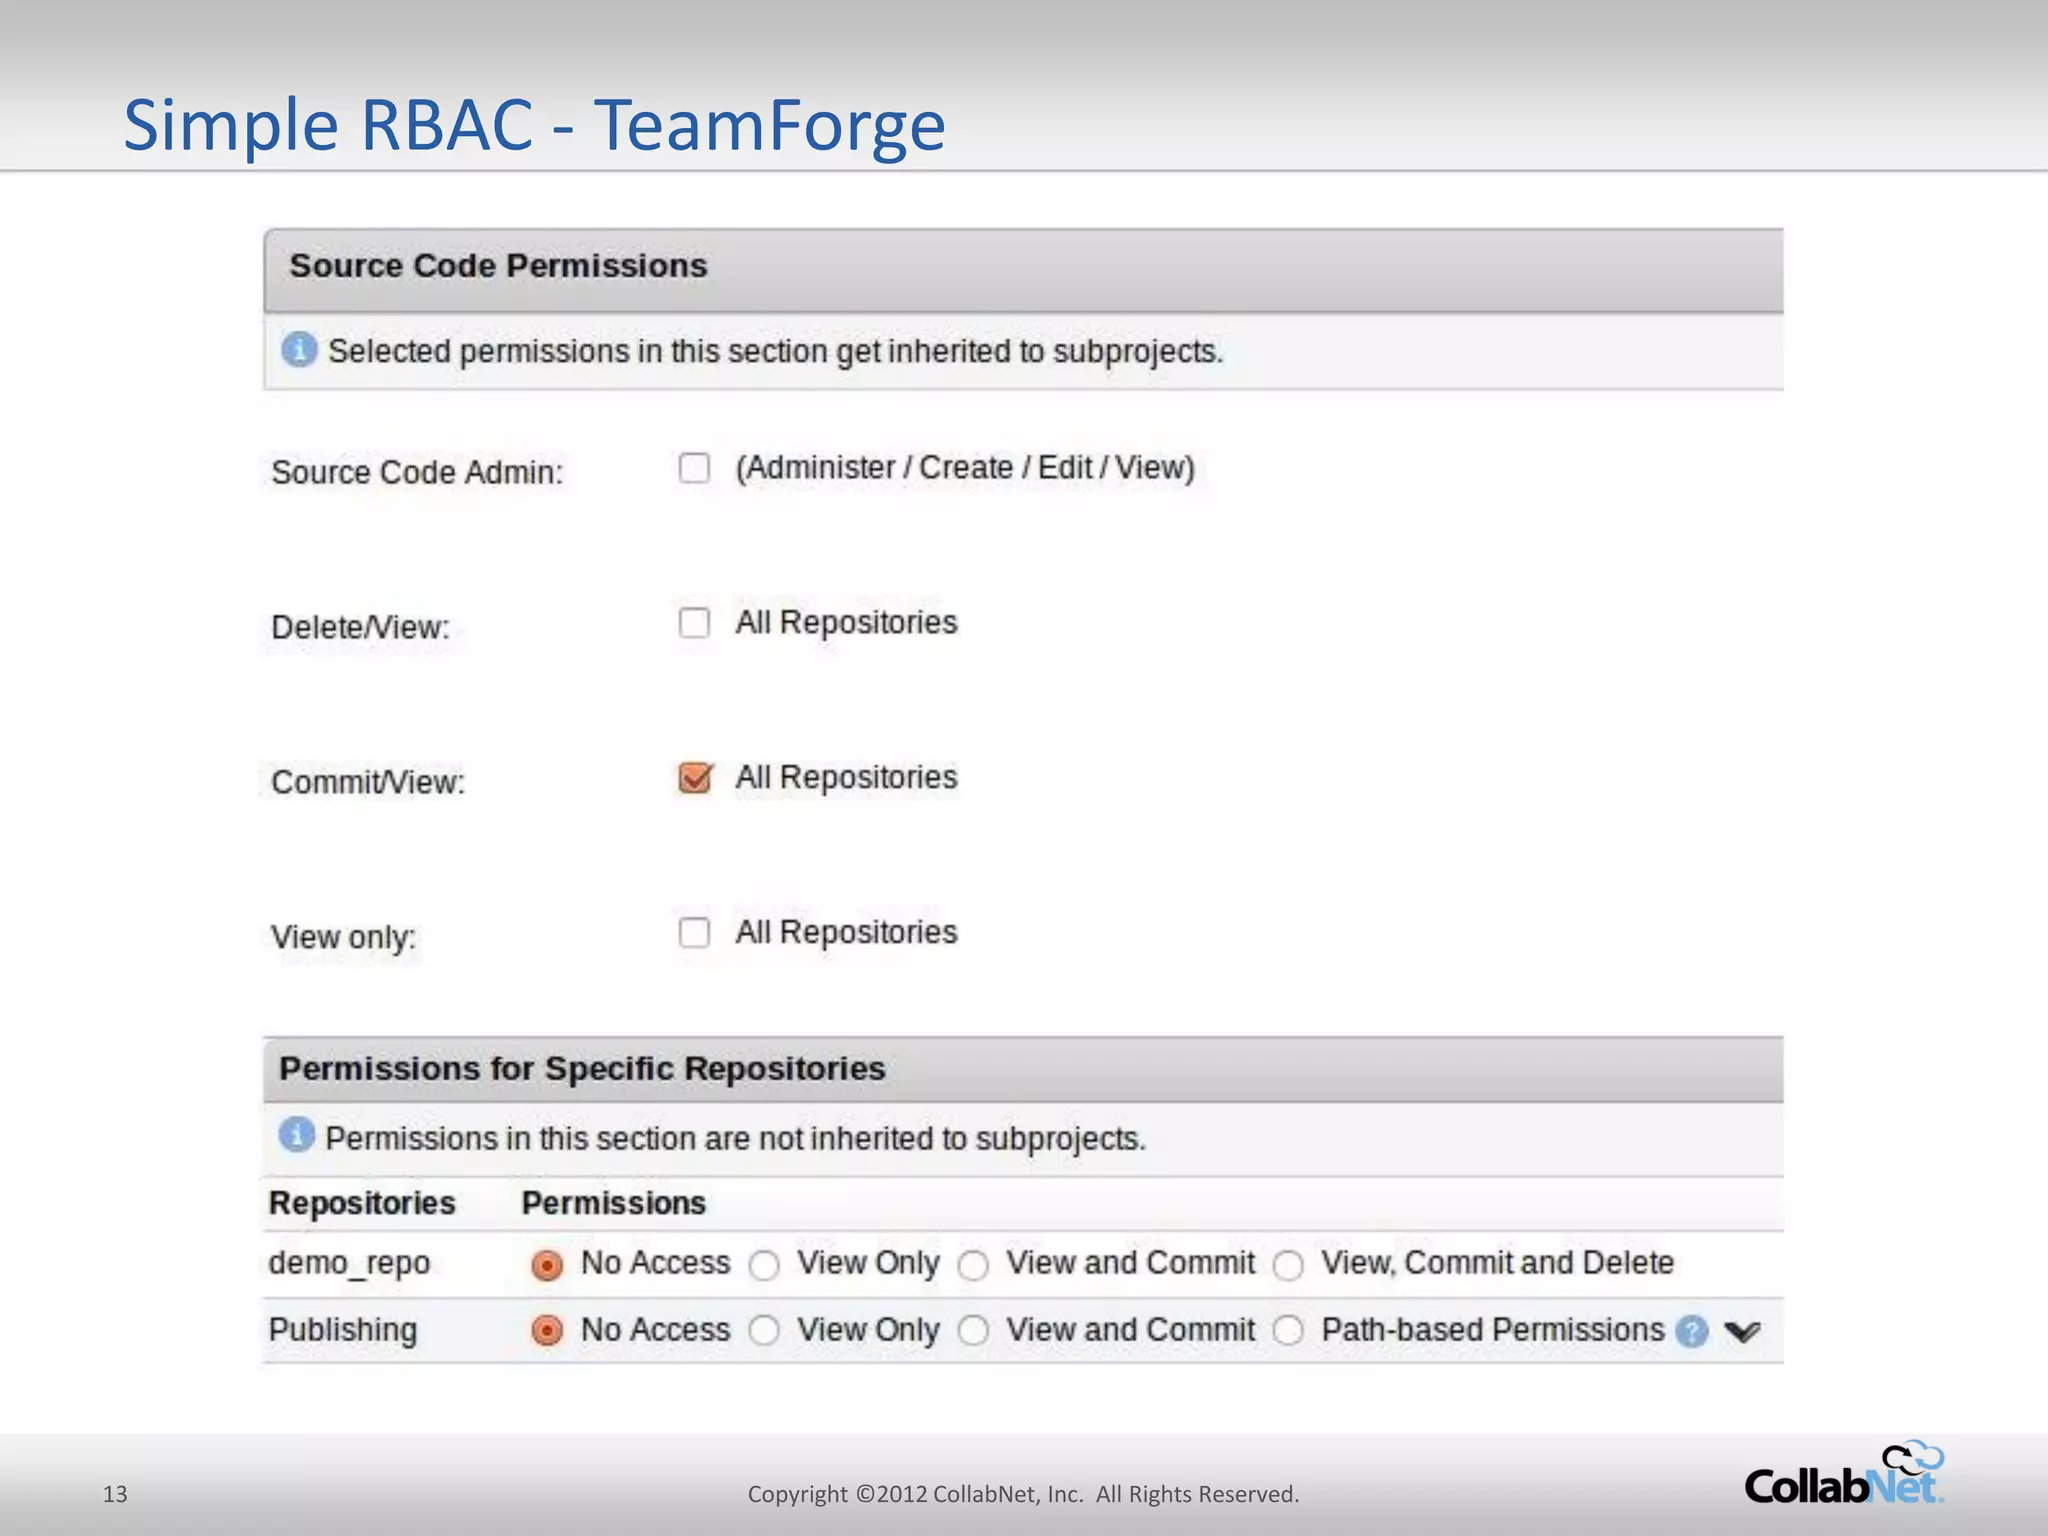Image resolution: width=2048 pixels, height=1536 pixels.
Task: Click the Source Code Admin label
Action: coord(417,472)
